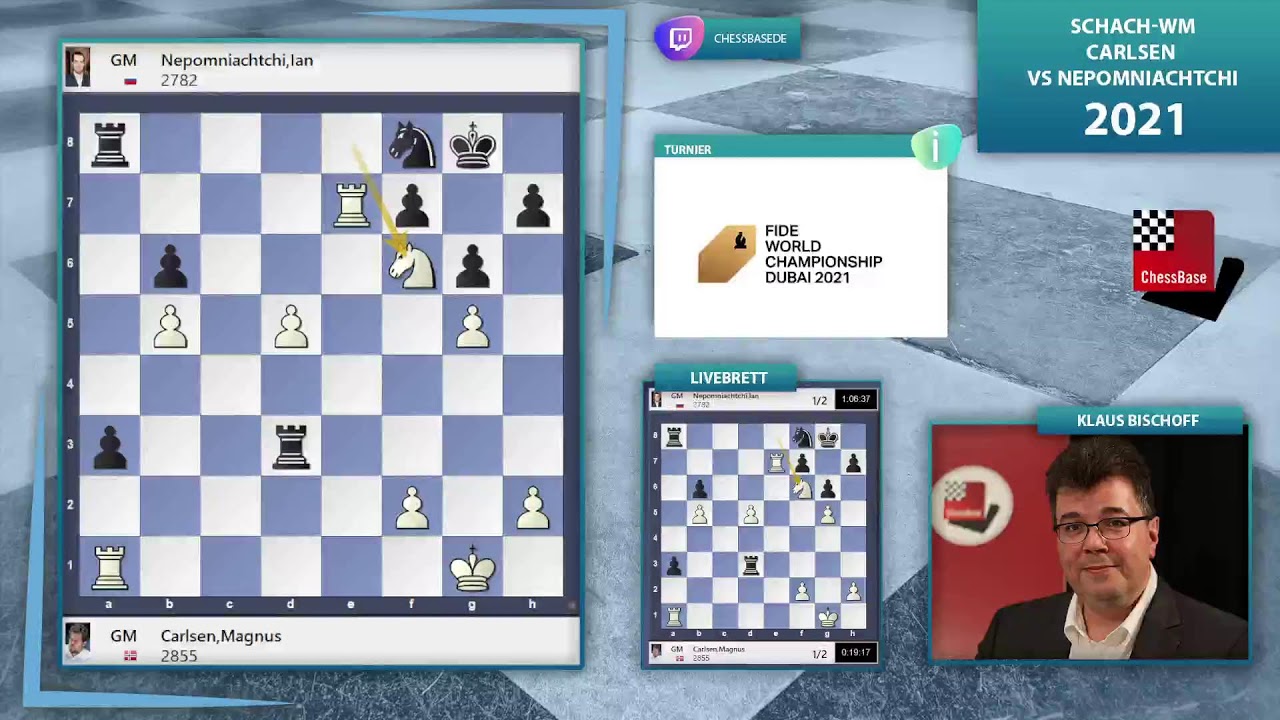Click the black rook on d3 in Livebrett
The image size is (1280, 720).
pyautogui.click(x=750, y=565)
